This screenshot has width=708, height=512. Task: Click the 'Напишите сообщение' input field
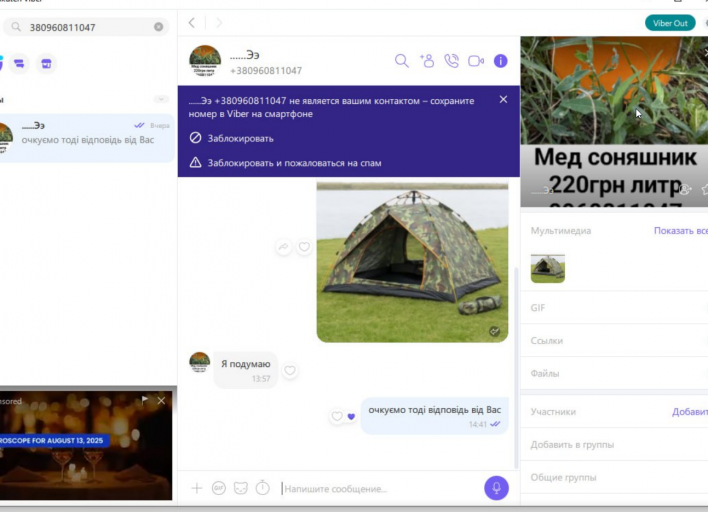[379, 489]
